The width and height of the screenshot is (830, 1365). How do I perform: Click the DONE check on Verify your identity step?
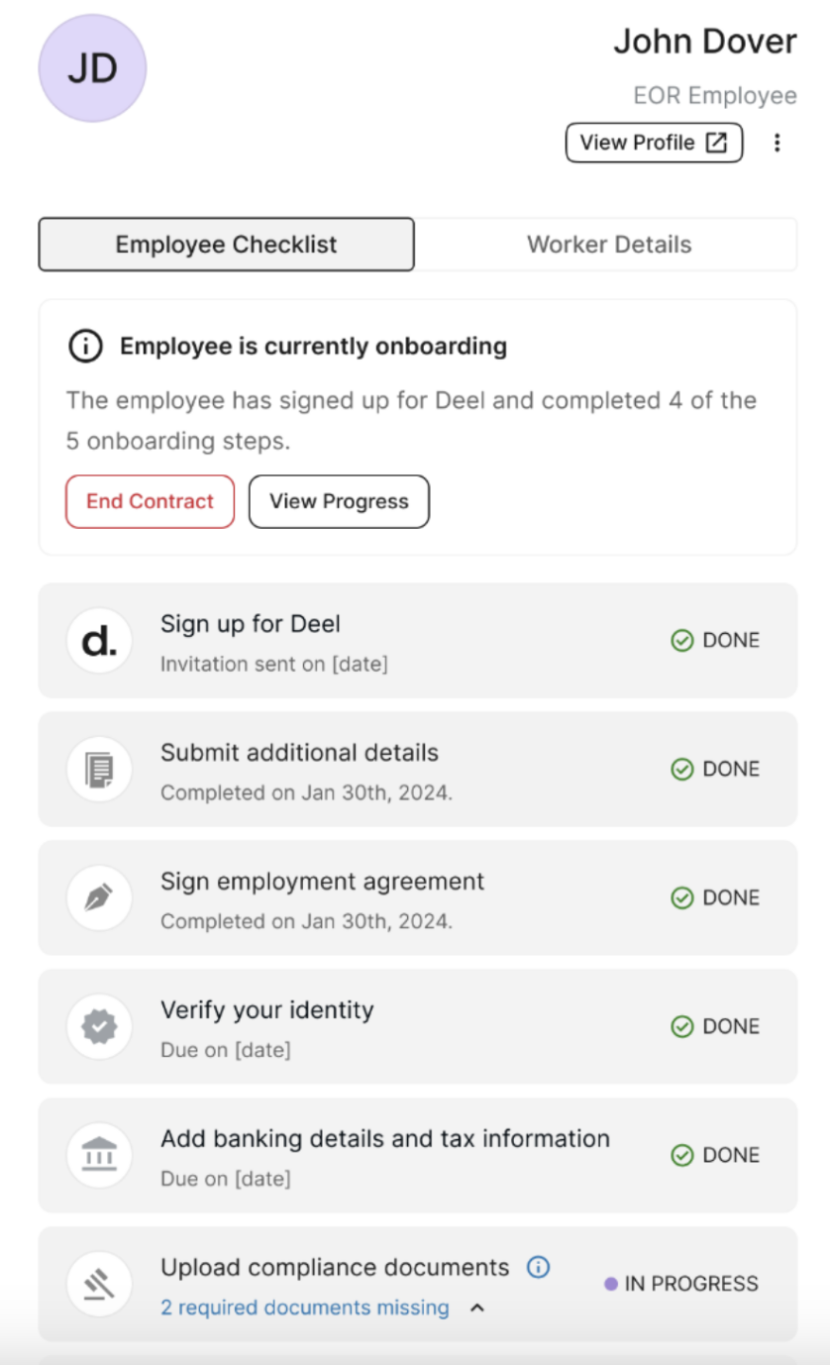(682, 1027)
